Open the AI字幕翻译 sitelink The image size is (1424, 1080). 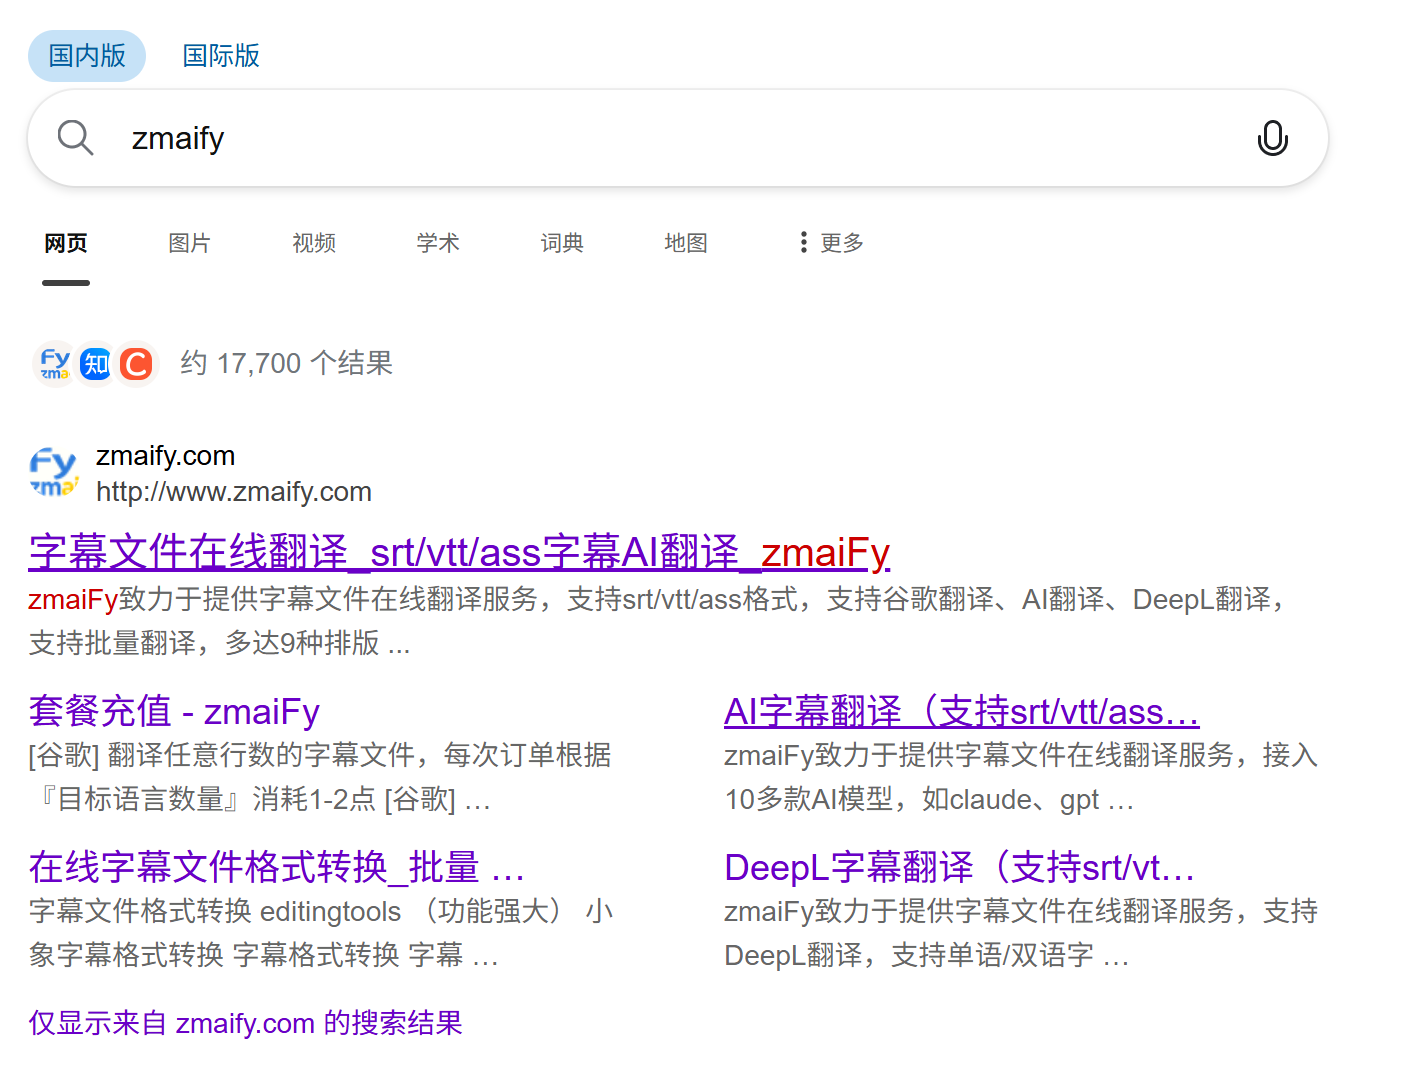(x=962, y=711)
